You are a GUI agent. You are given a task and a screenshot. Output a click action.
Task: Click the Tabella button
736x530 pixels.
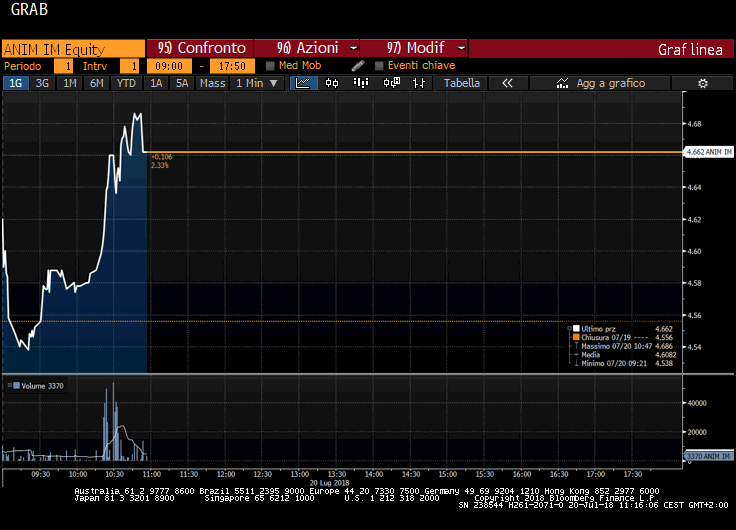pyautogui.click(x=462, y=83)
